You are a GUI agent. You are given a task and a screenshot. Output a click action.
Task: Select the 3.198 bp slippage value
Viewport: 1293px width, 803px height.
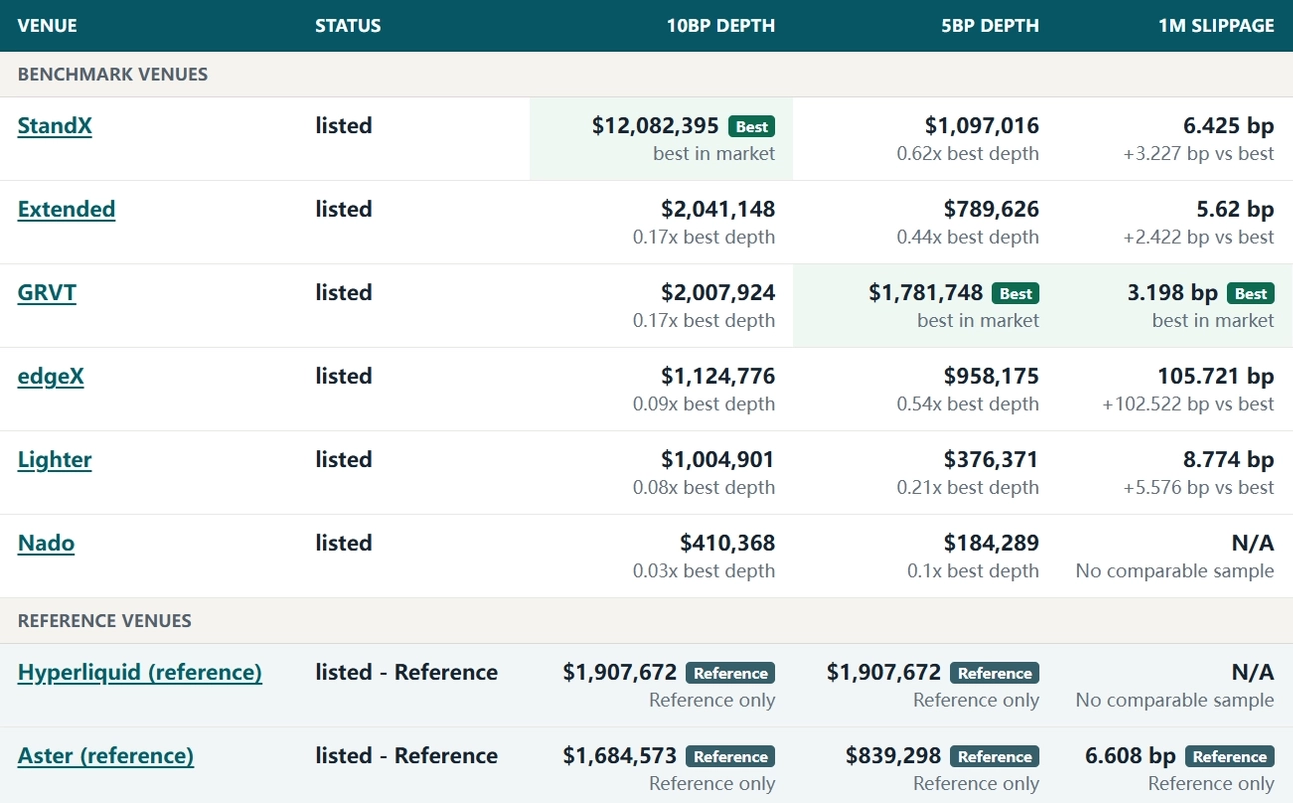(1173, 293)
